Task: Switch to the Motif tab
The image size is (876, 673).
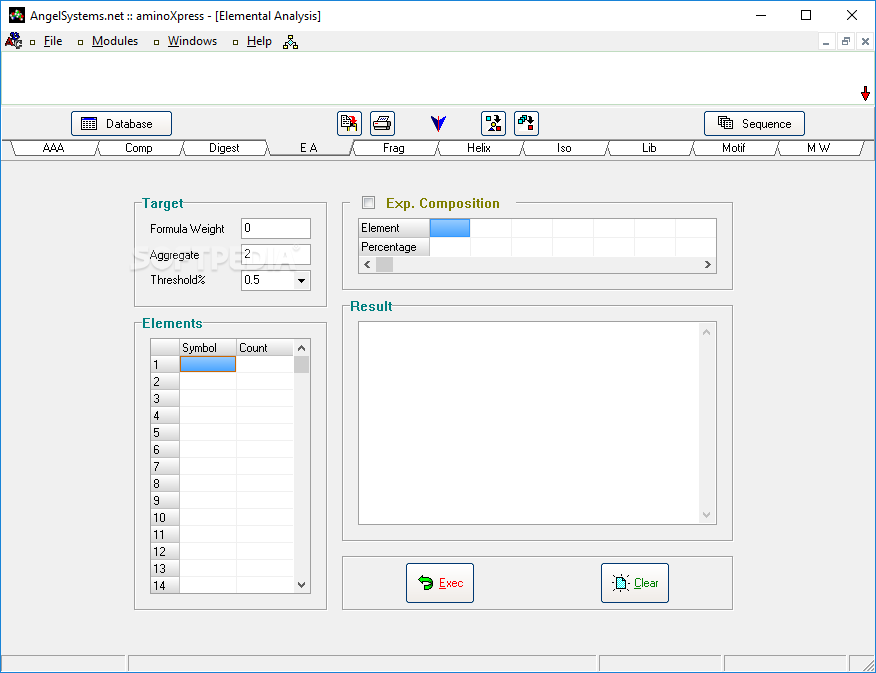Action: 734,148
